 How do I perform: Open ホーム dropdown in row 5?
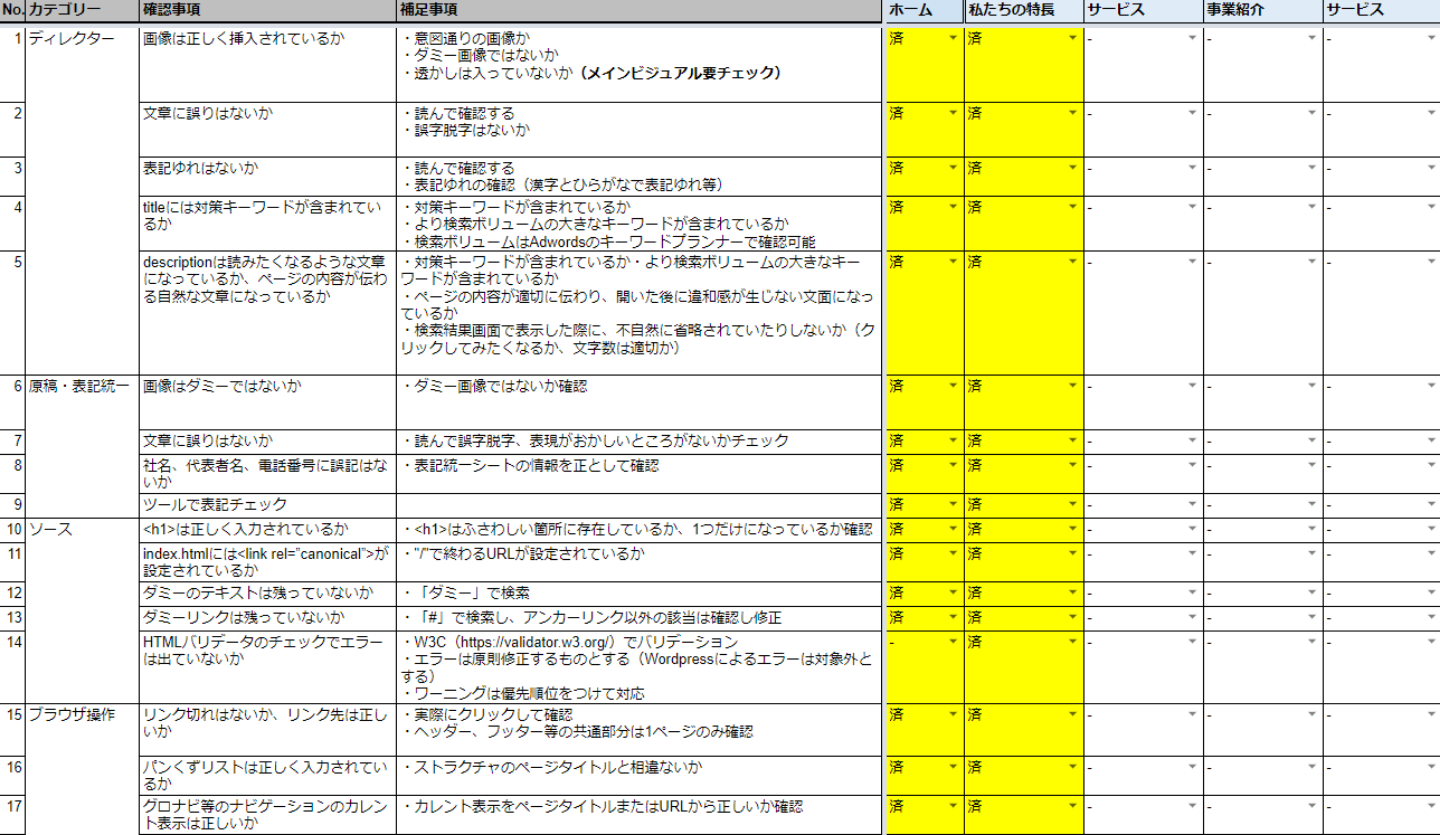pos(952,261)
